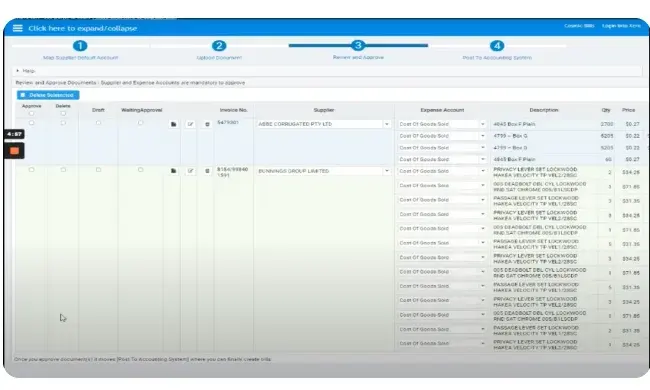This screenshot has width=650, height=390.
Task: Click the footer note about approved documents
Action: (143, 359)
